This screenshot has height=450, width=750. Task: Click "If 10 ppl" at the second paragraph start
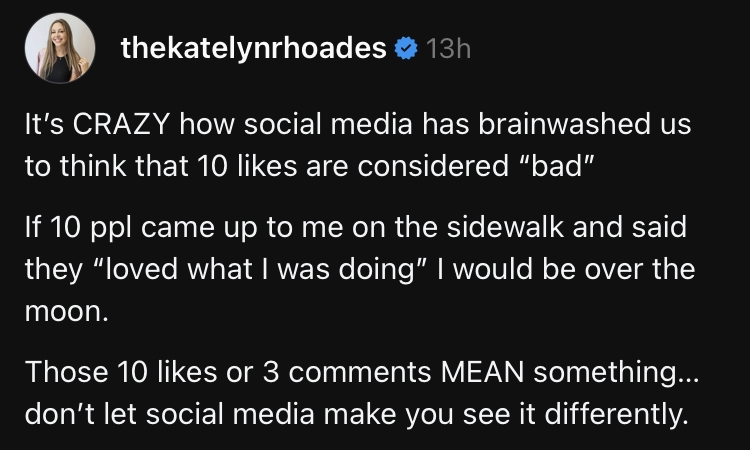tap(78, 228)
